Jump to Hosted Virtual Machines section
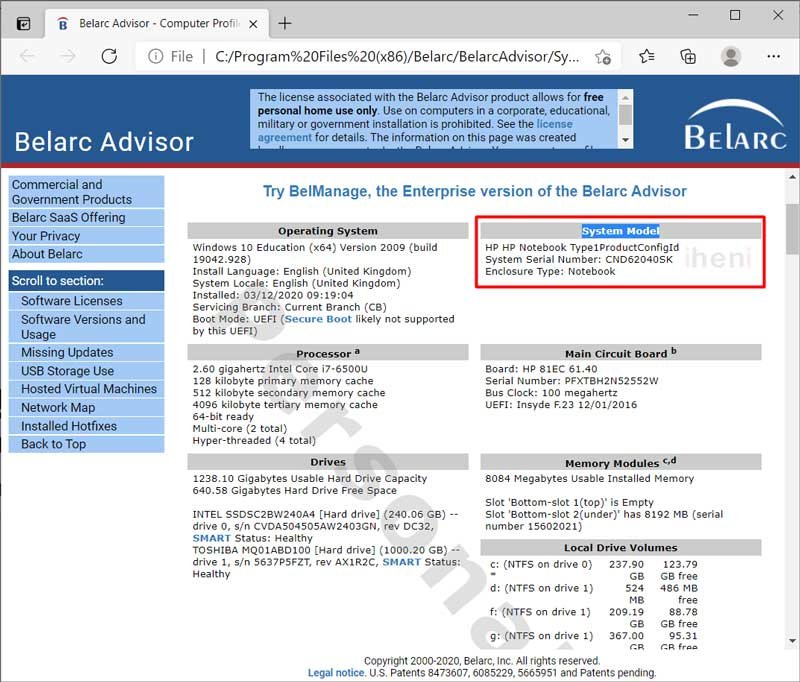 (x=86, y=389)
